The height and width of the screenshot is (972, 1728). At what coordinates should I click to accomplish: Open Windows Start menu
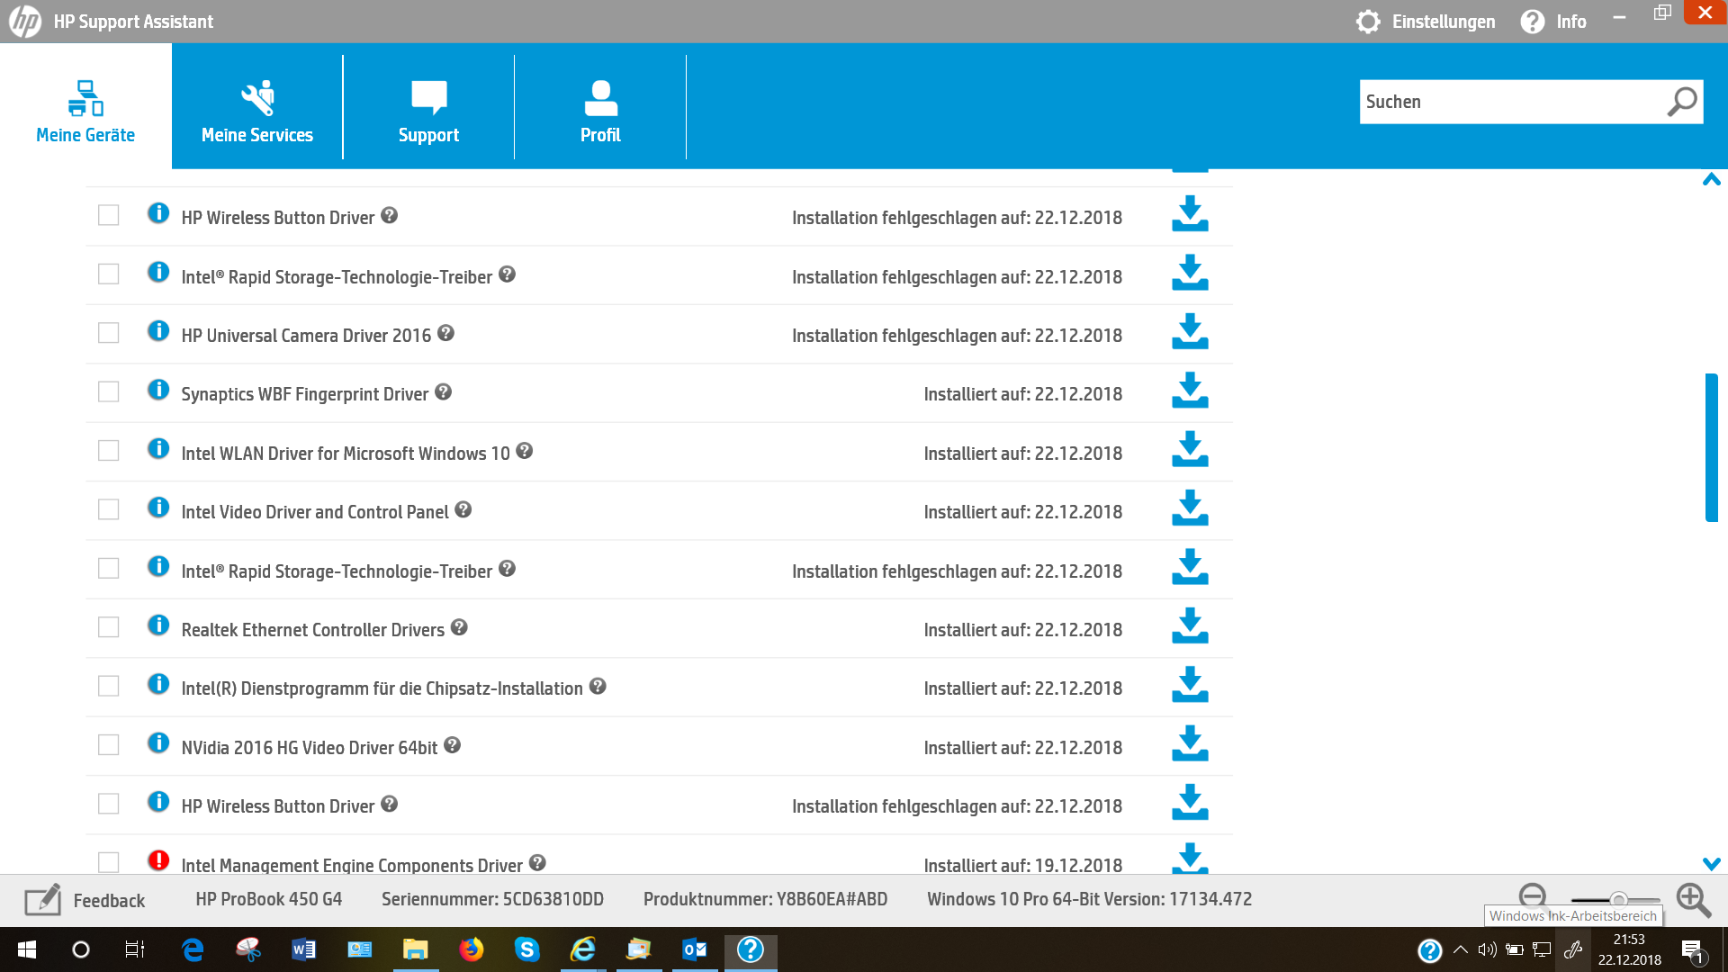pos(27,950)
